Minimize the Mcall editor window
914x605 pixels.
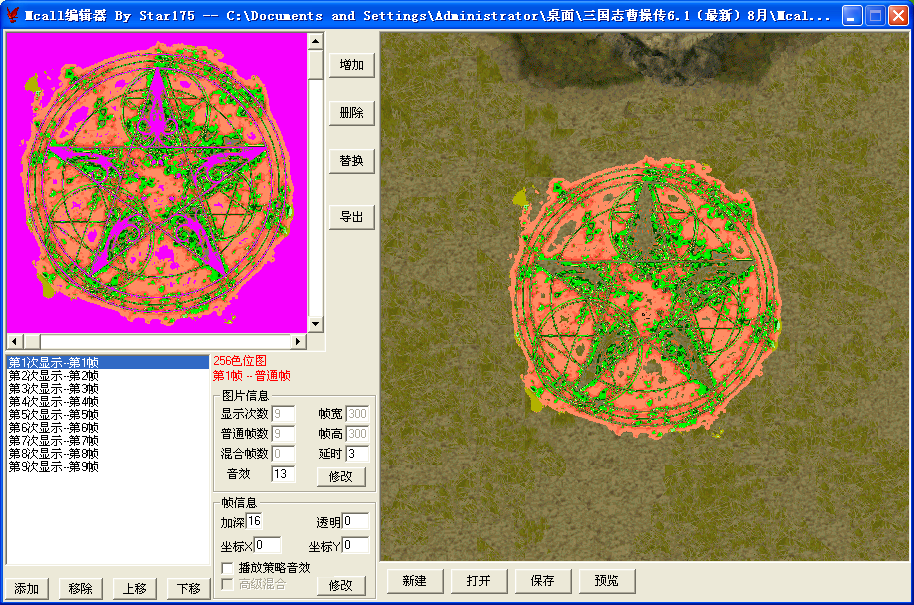tap(853, 16)
